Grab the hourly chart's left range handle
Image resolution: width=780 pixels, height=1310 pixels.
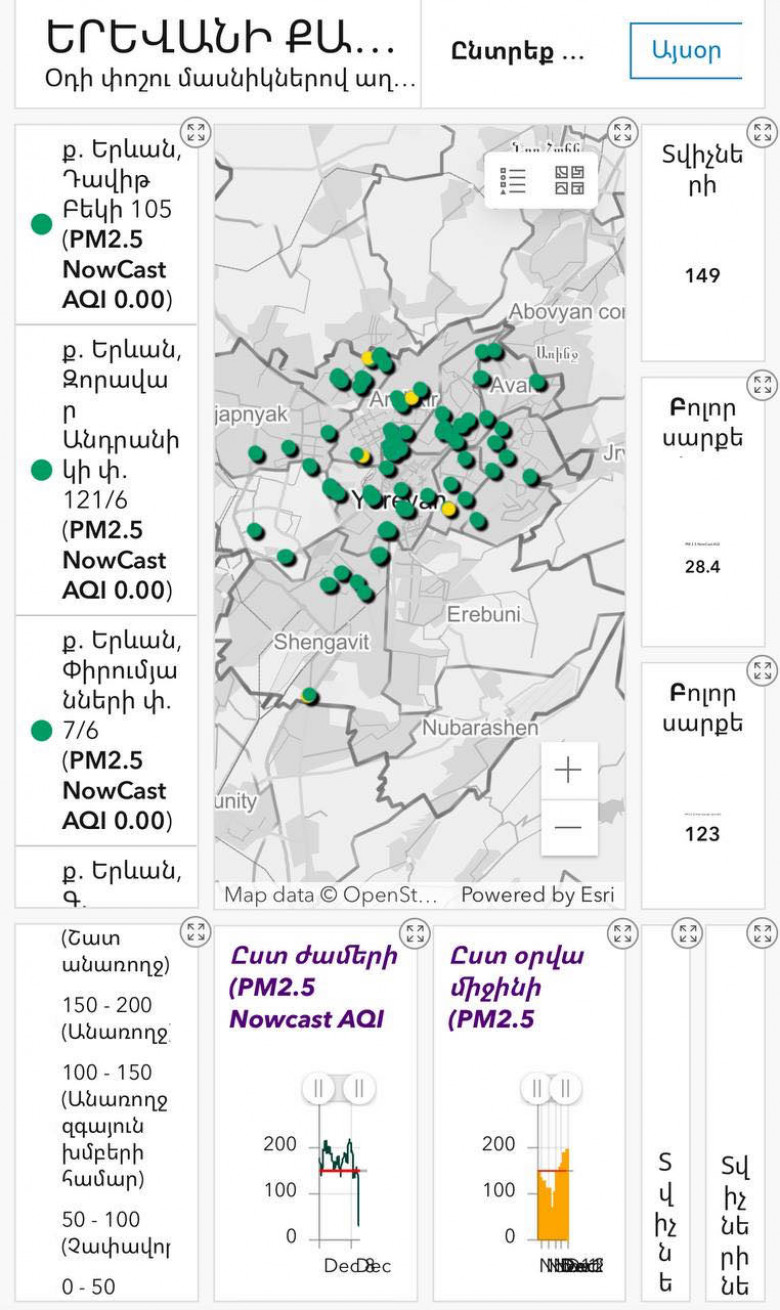click(318, 1088)
